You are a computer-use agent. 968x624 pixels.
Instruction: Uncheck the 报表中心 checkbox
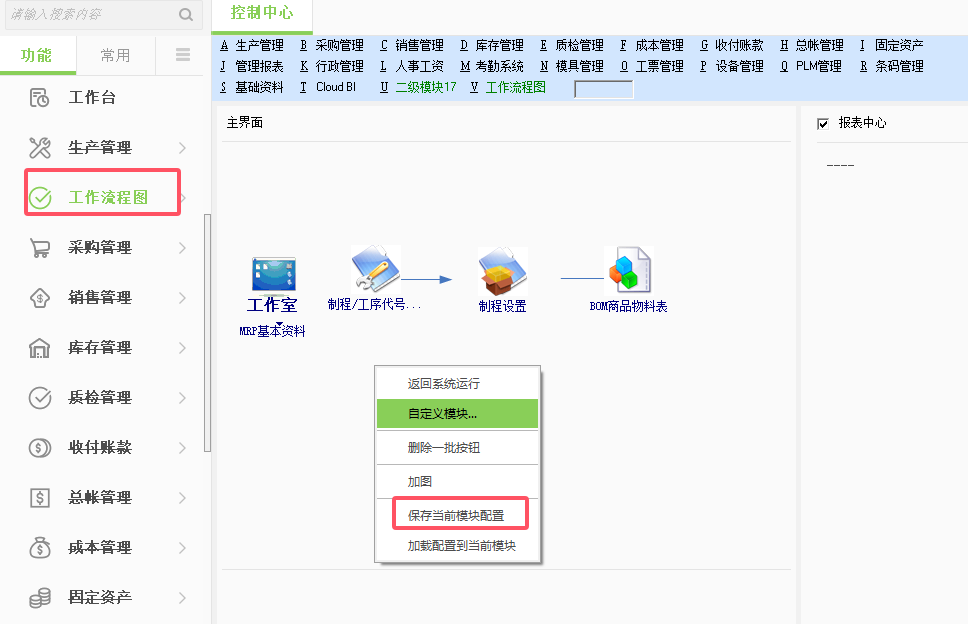824,123
